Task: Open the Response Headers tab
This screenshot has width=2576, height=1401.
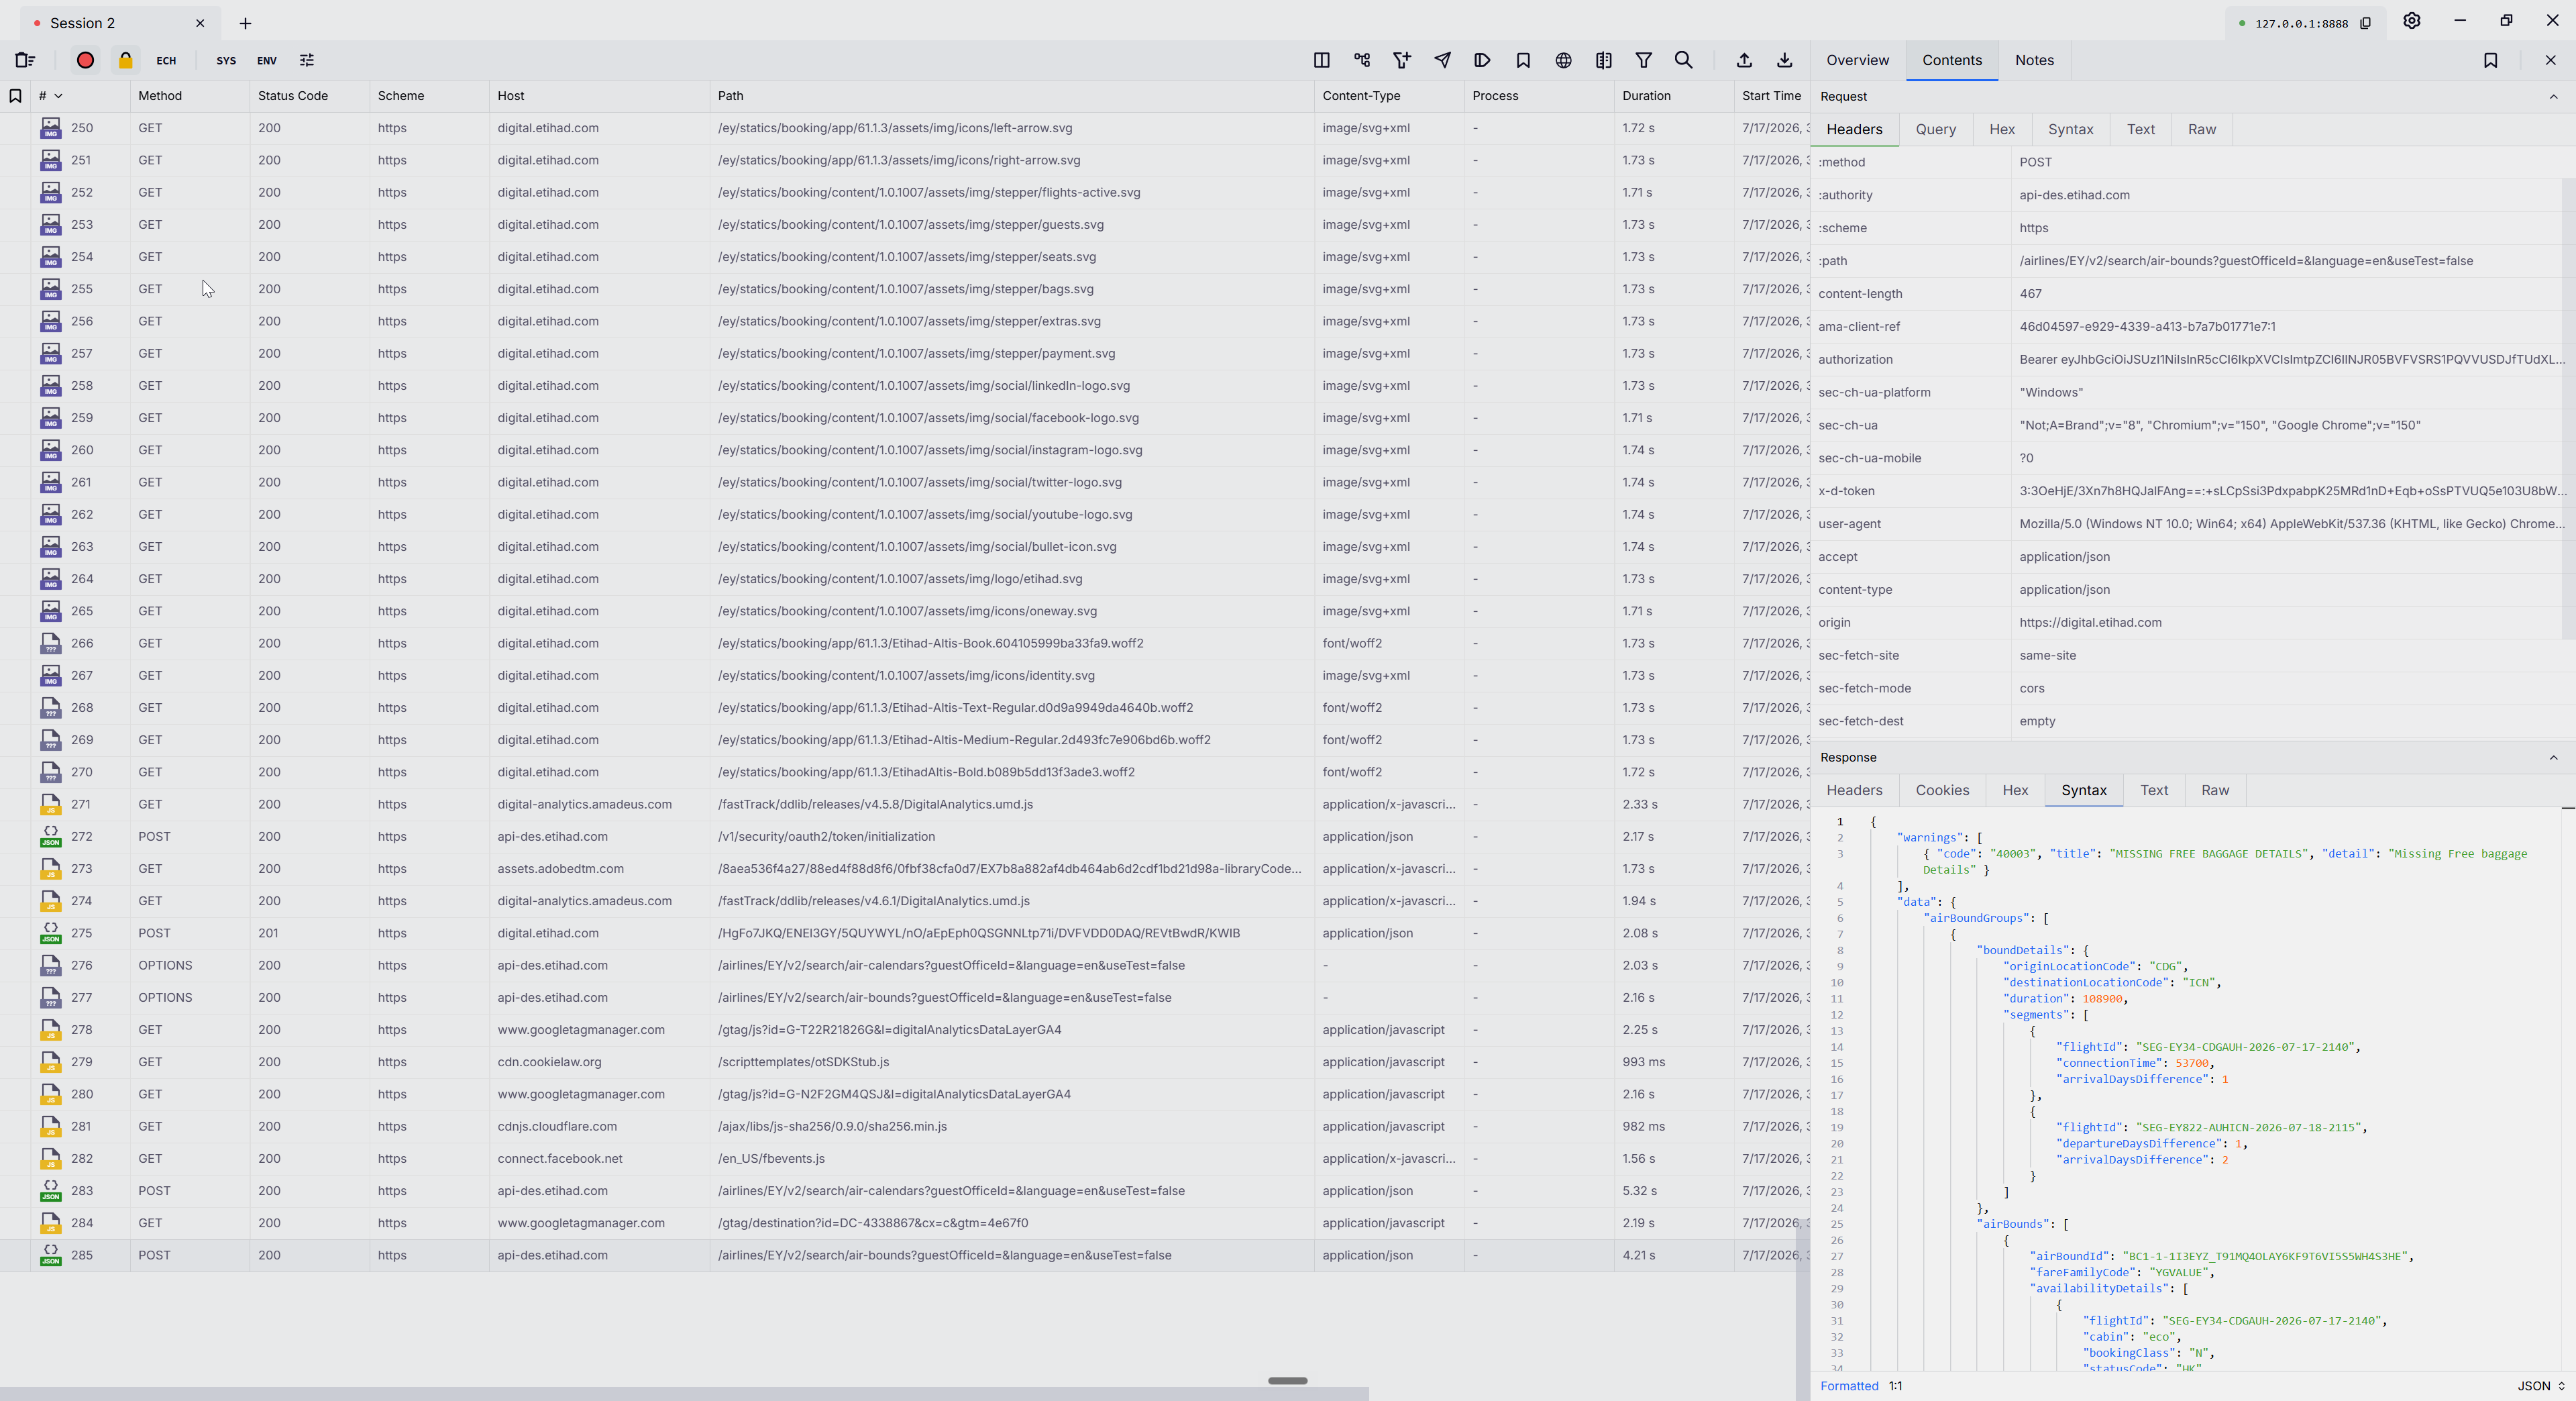Action: pyautogui.click(x=1854, y=790)
